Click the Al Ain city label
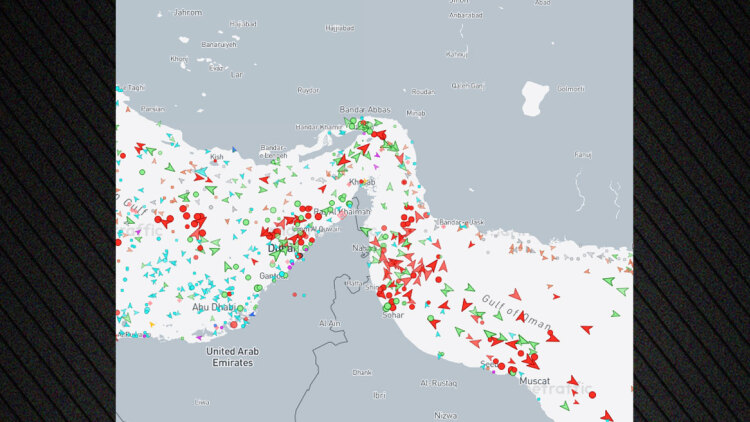750x422 pixels. pyautogui.click(x=330, y=324)
